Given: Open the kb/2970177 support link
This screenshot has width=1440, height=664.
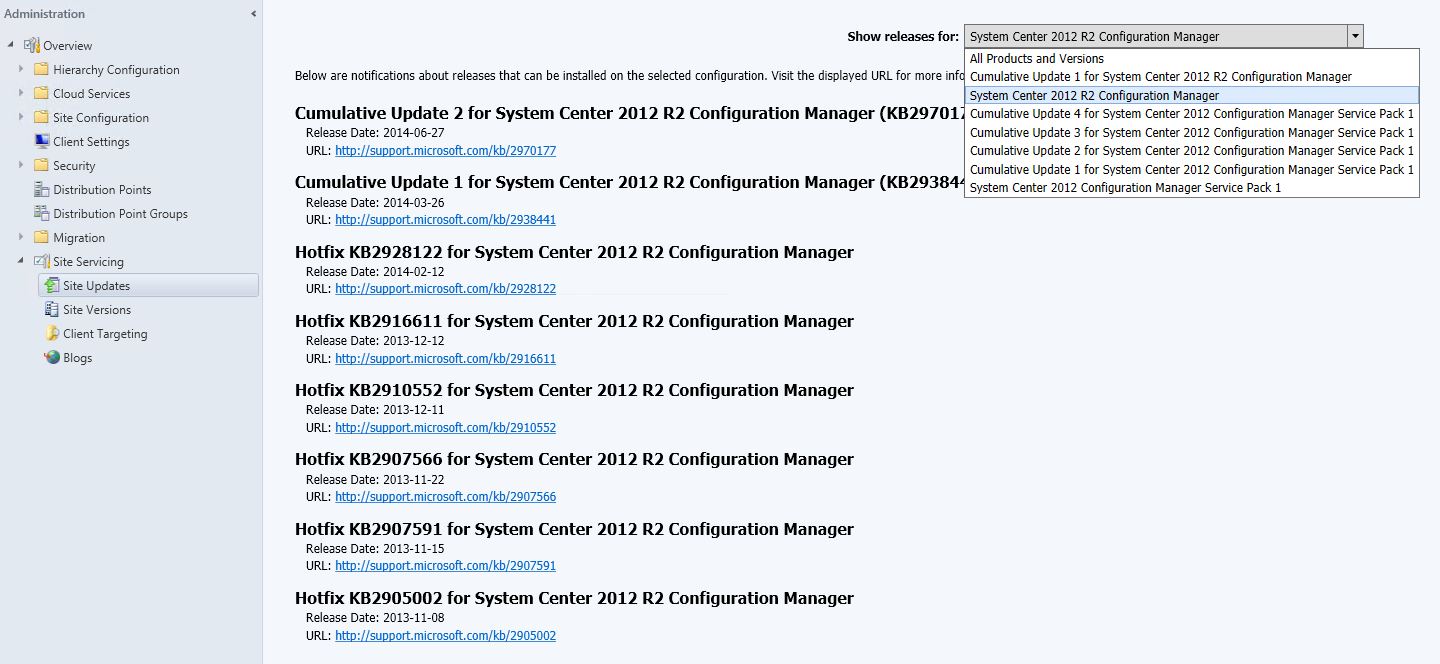Looking at the screenshot, I should pos(445,151).
